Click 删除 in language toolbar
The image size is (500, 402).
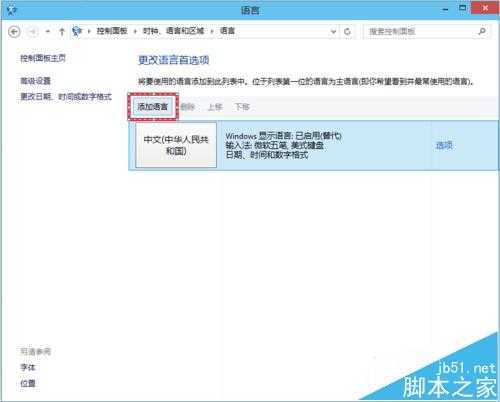(x=188, y=107)
